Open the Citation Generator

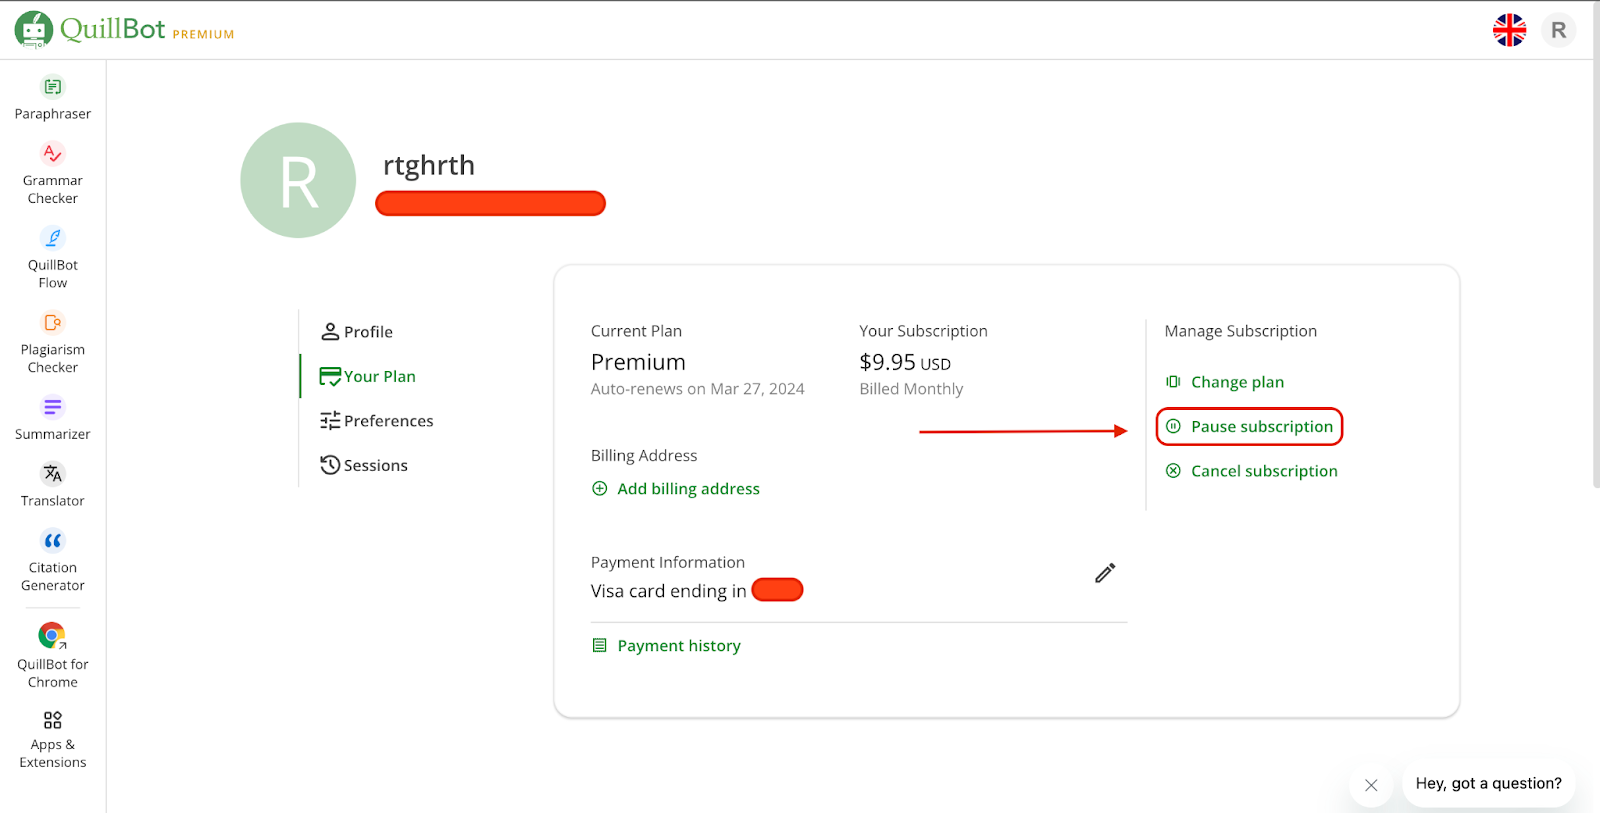pos(53,560)
